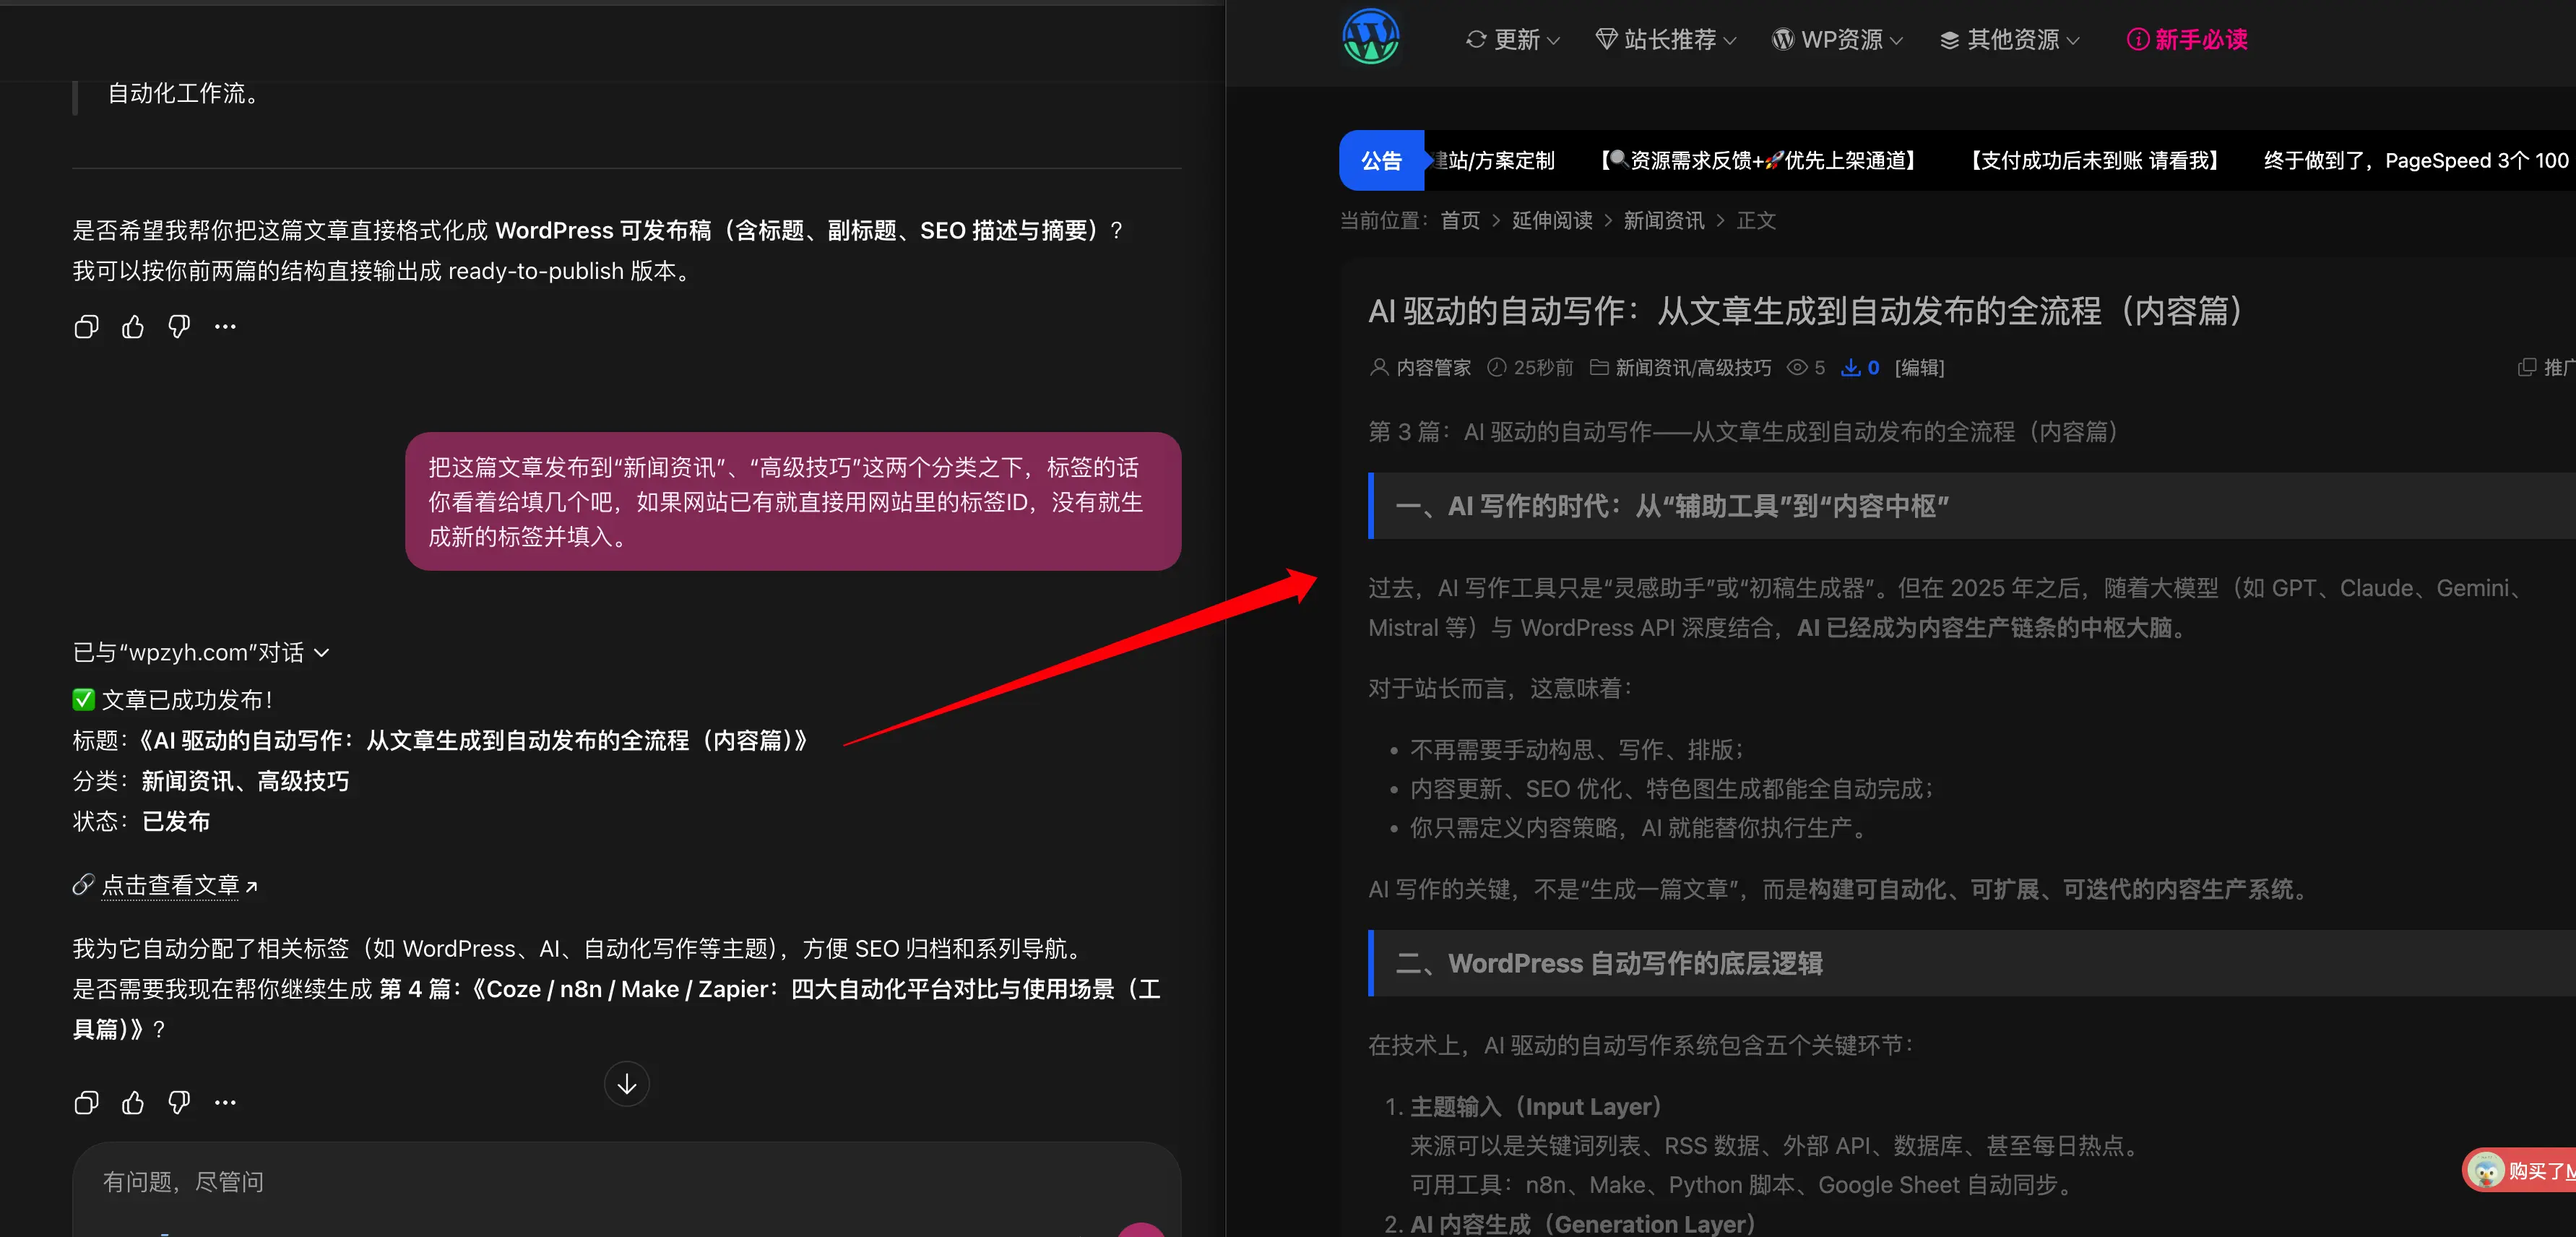Copy the 文章已成功发布 reply
This screenshot has width=2576, height=1237.
pos(86,1103)
